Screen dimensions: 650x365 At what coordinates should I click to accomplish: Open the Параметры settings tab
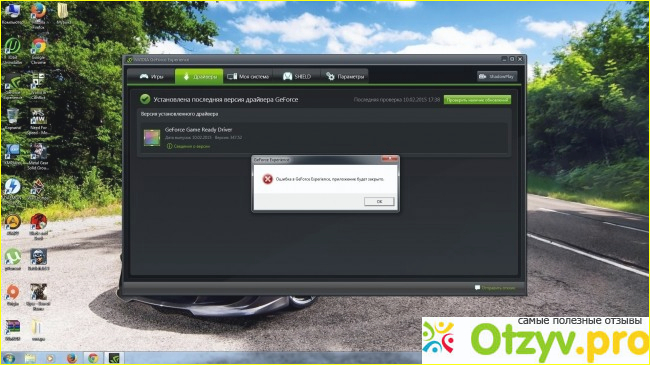coord(345,76)
